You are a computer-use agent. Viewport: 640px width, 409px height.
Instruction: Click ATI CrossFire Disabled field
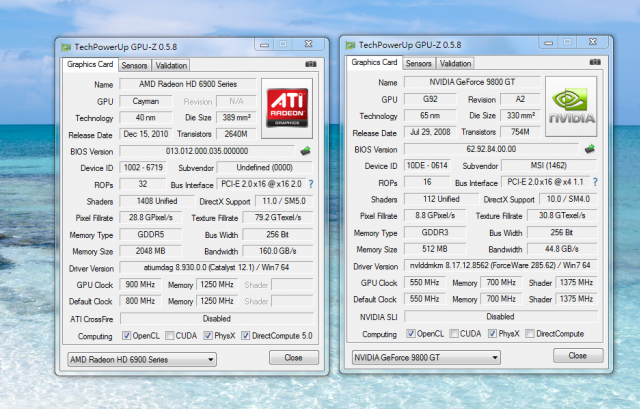(x=217, y=318)
